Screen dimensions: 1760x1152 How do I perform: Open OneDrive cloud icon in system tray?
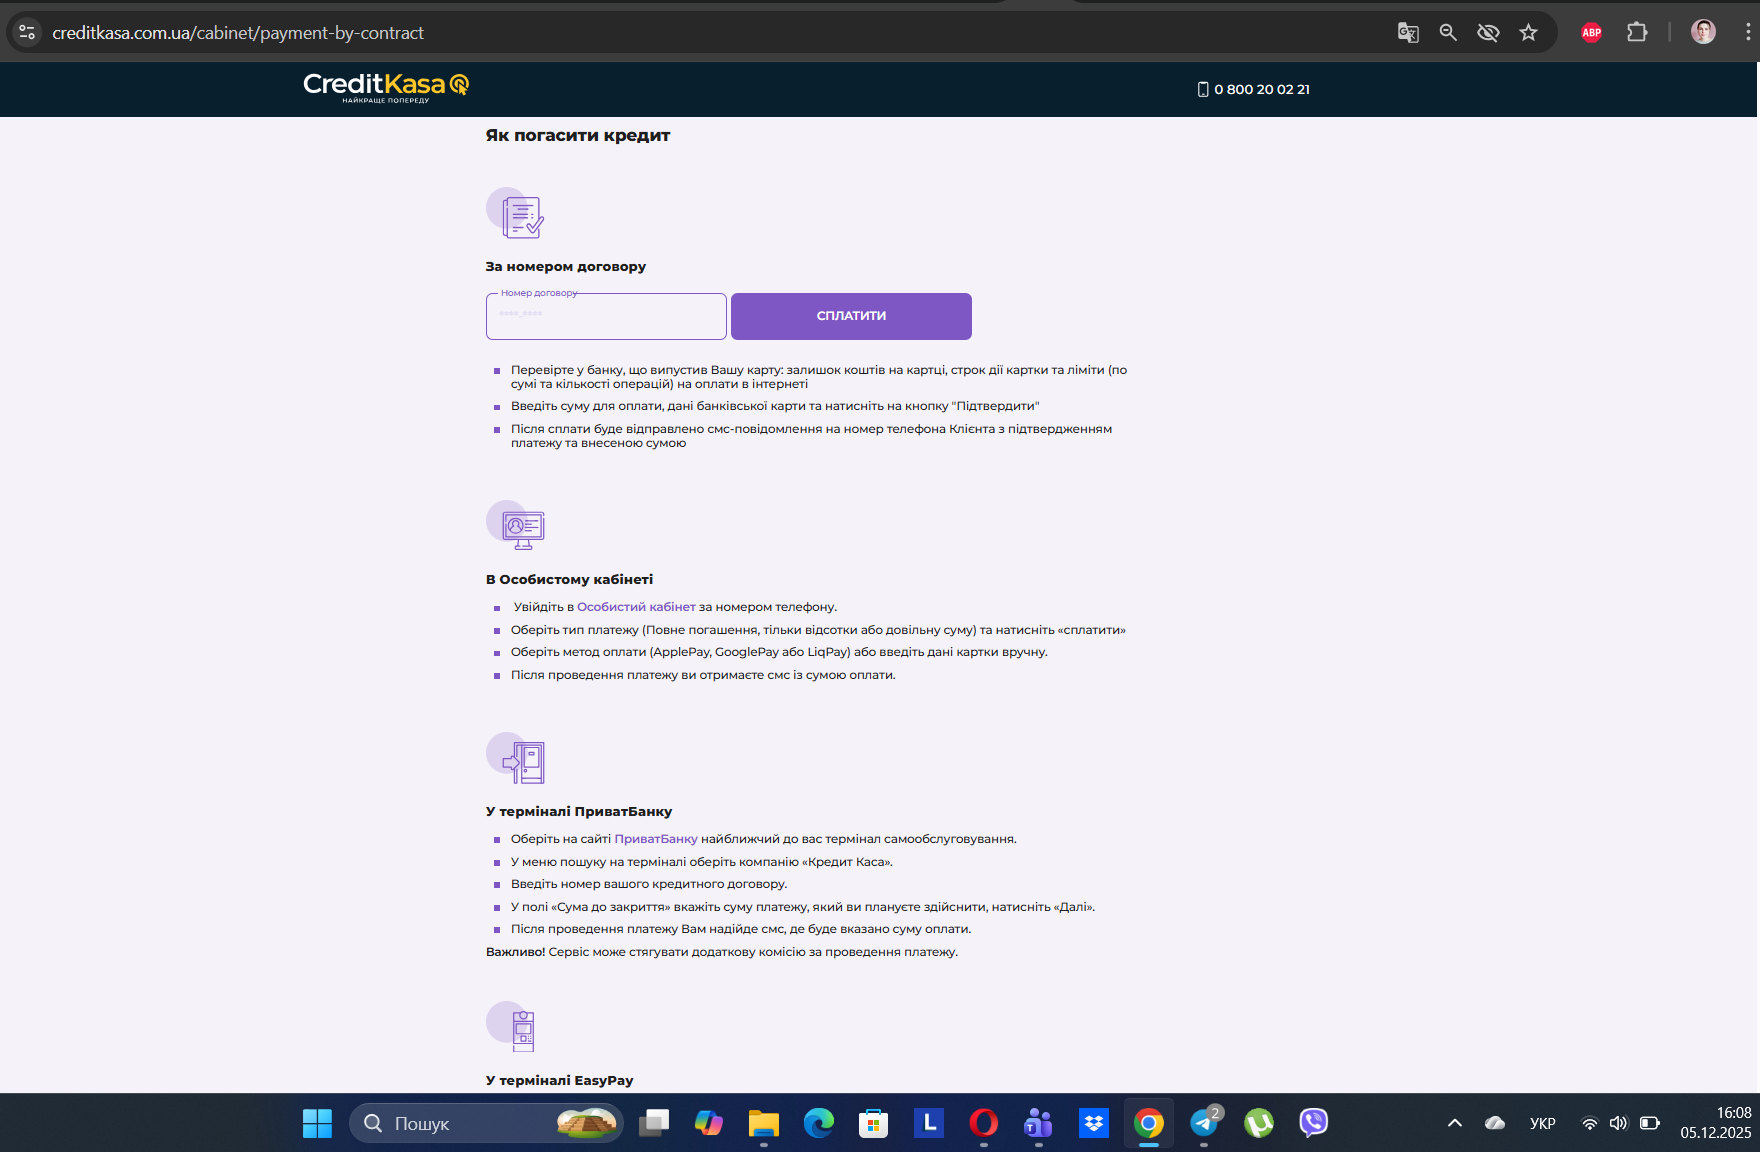(1495, 1123)
